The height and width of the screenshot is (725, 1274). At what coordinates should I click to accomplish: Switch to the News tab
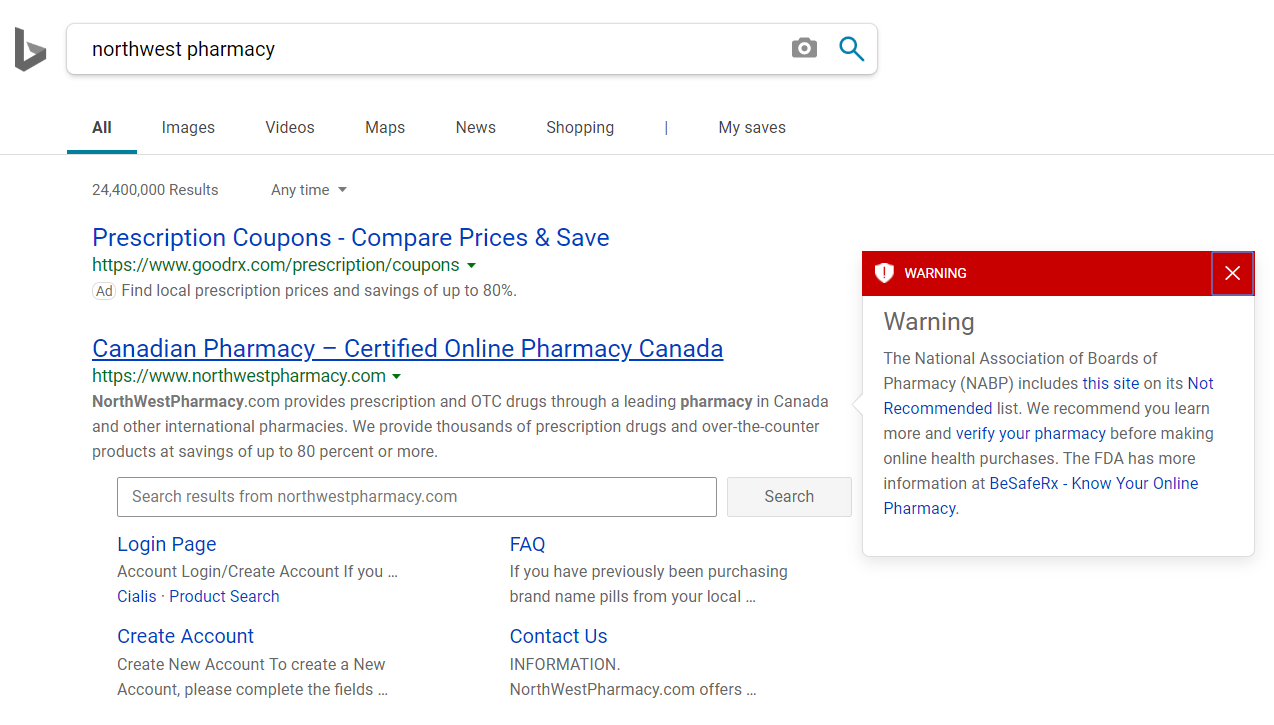(475, 127)
